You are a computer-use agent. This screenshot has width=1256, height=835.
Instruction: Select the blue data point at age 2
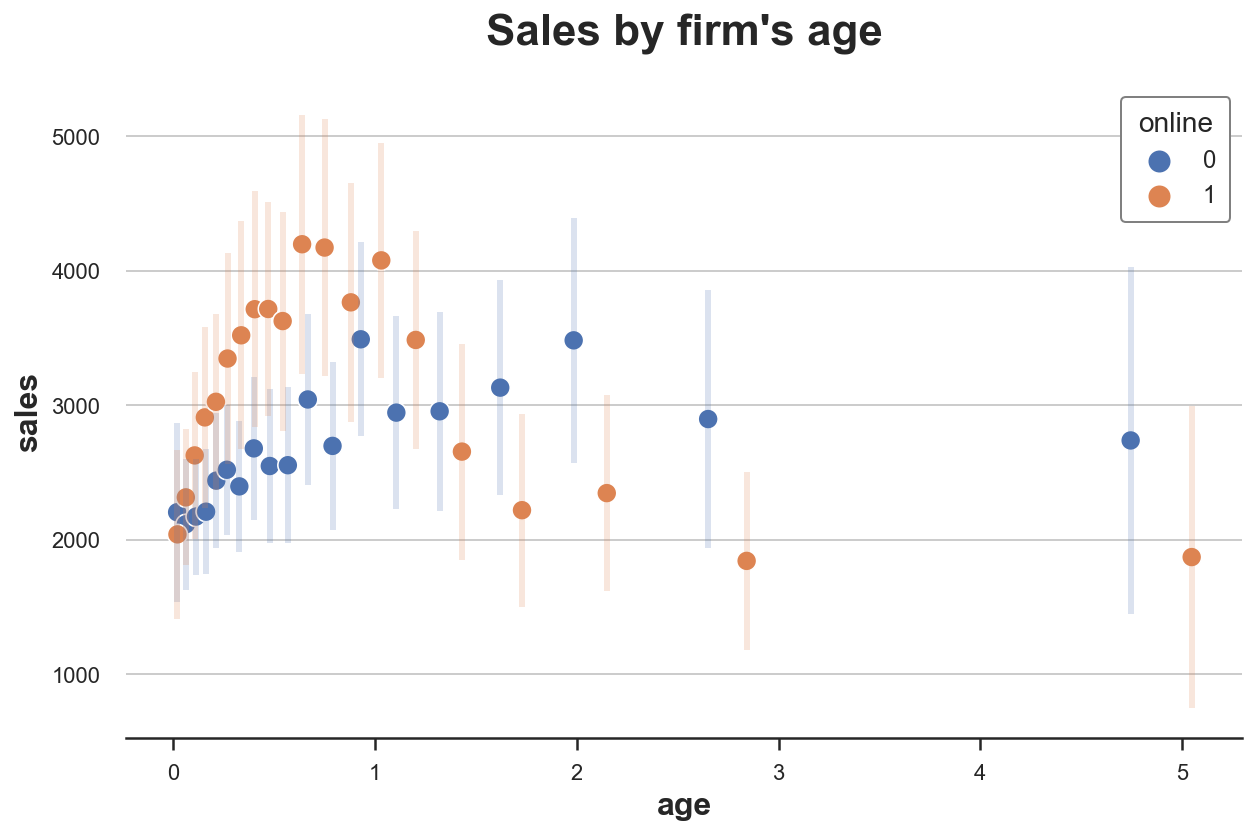(x=574, y=340)
